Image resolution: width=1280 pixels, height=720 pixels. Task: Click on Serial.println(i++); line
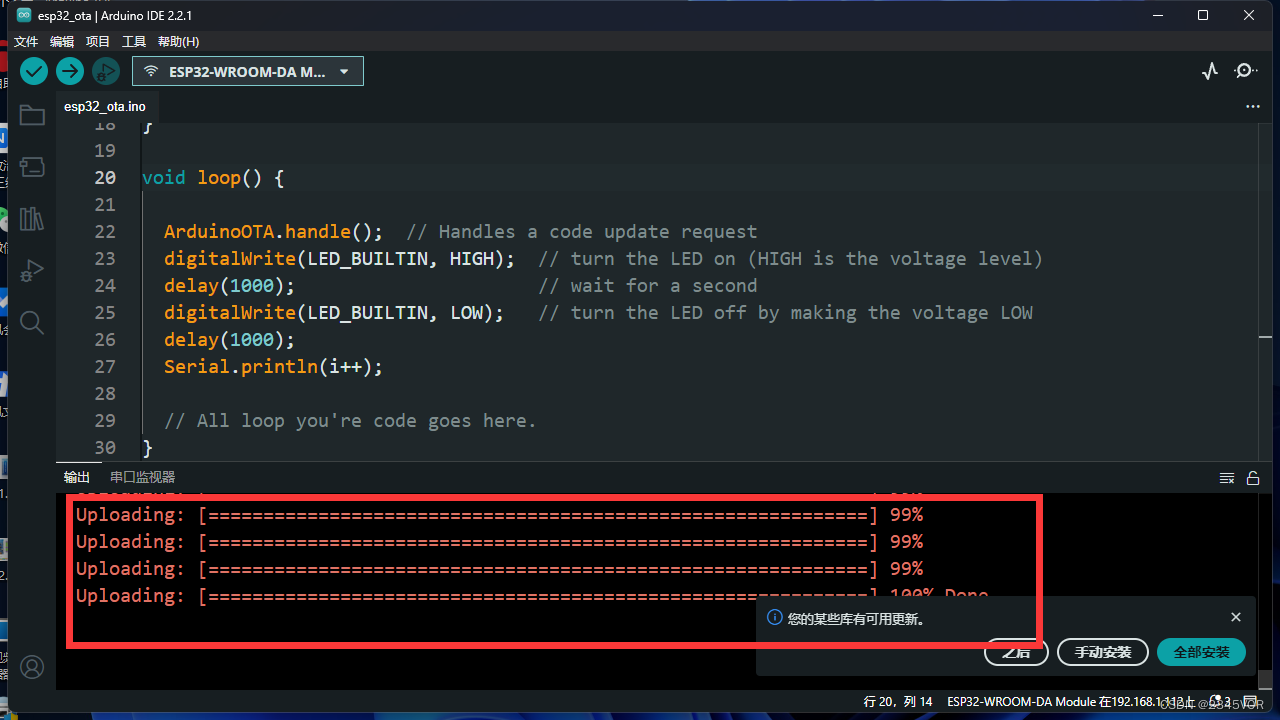(x=273, y=367)
